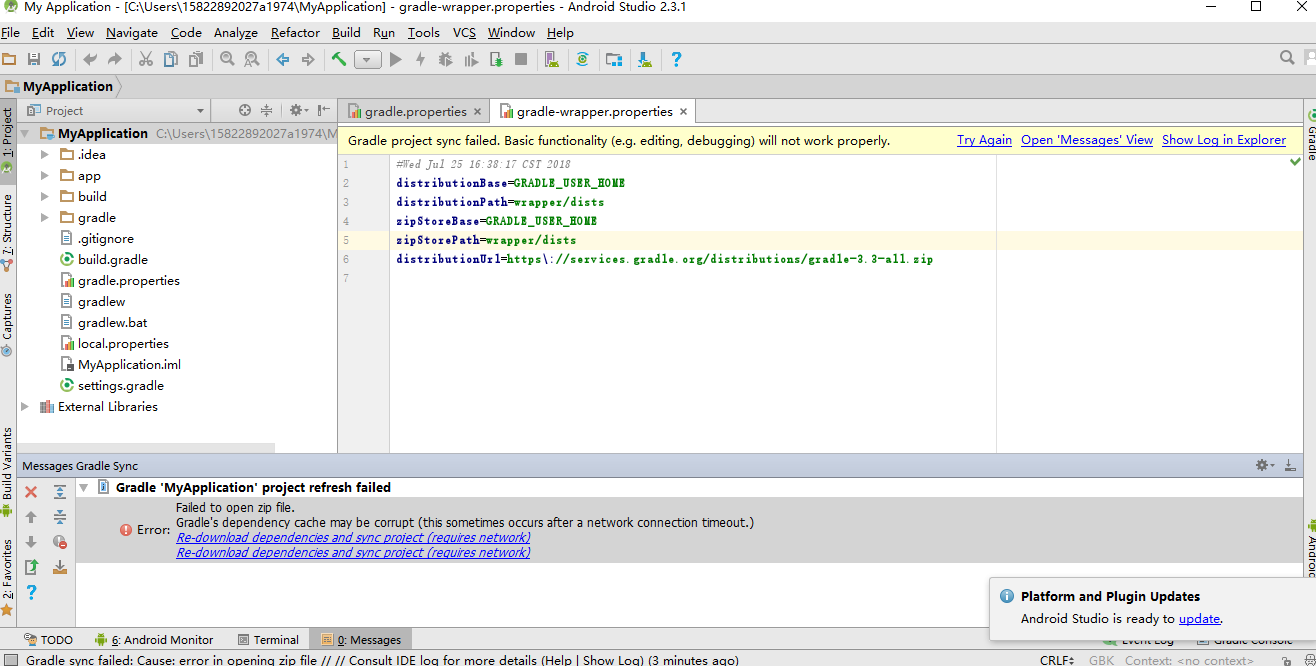1316x666 pixels.
Task: Click the Open folder toolbar icon
Action: pyautogui.click(x=9, y=60)
